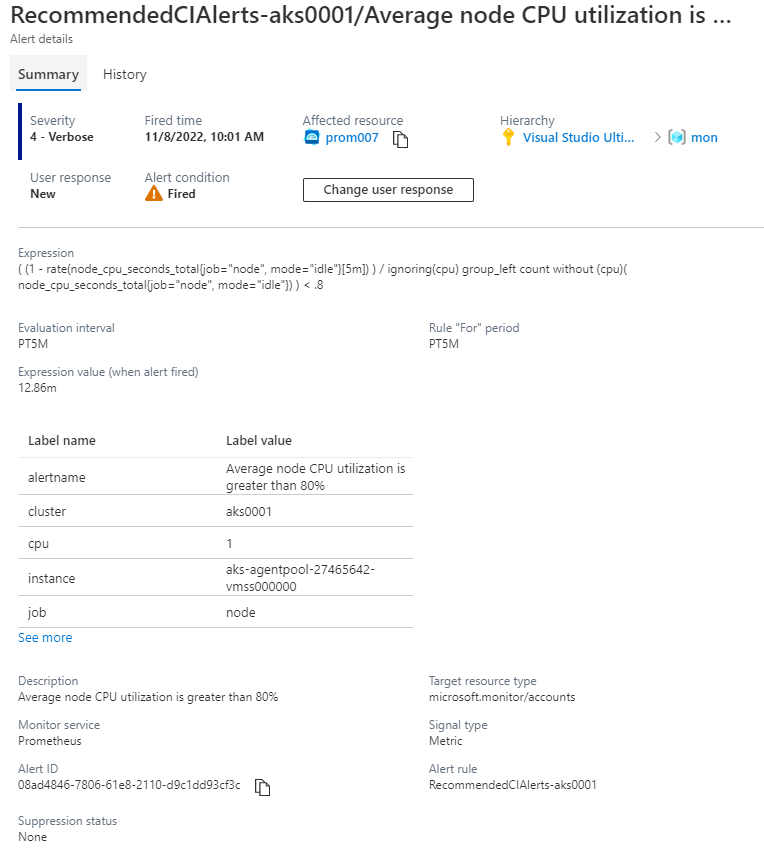Switch to the History tab
Image resolution: width=764 pixels, height=865 pixels.
click(x=124, y=75)
